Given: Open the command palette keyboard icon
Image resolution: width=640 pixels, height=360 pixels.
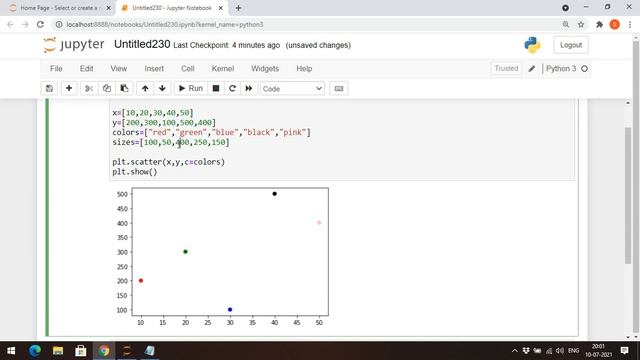Looking at the screenshot, I should click(339, 89).
